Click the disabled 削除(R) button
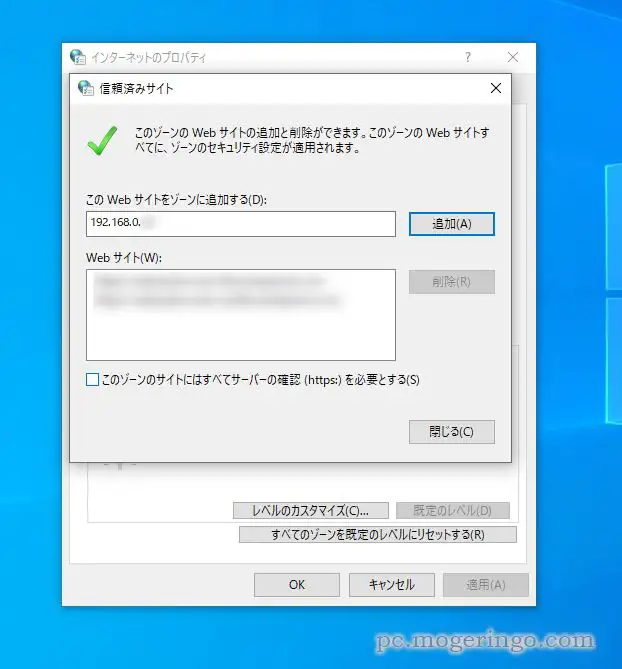 (x=452, y=282)
